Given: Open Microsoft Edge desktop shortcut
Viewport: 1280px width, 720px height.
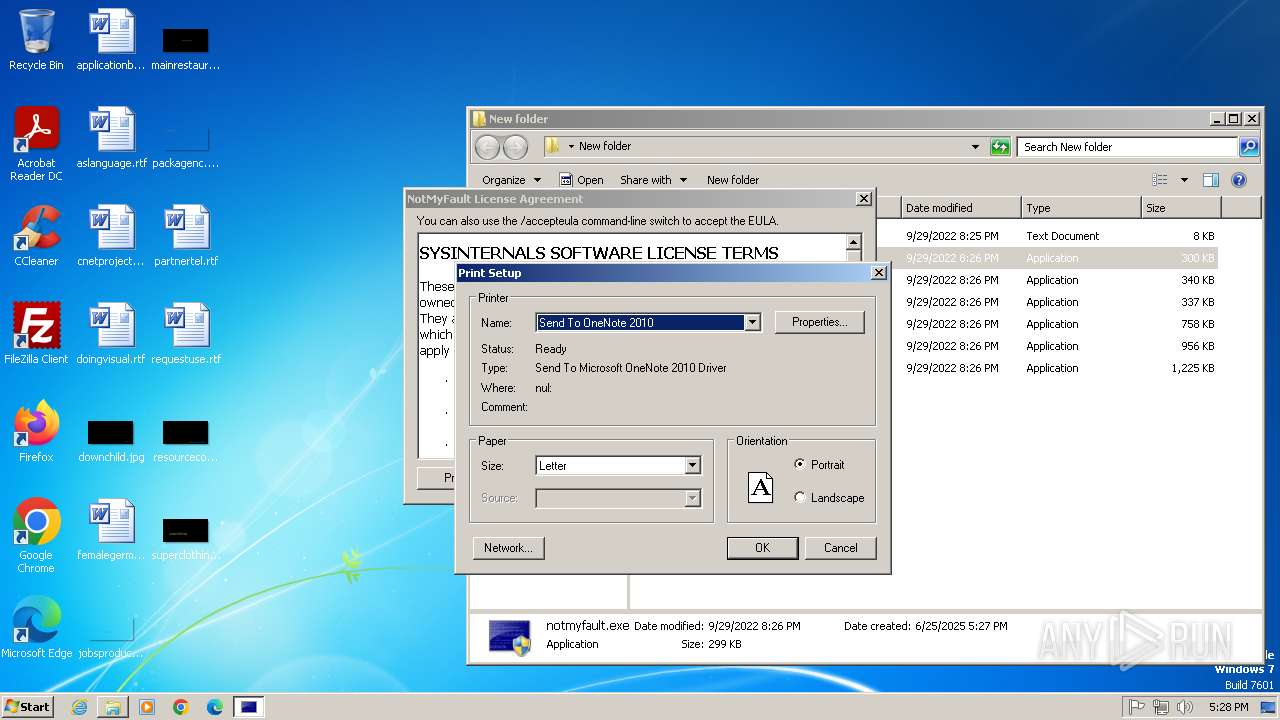Looking at the screenshot, I should tap(36, 628).
